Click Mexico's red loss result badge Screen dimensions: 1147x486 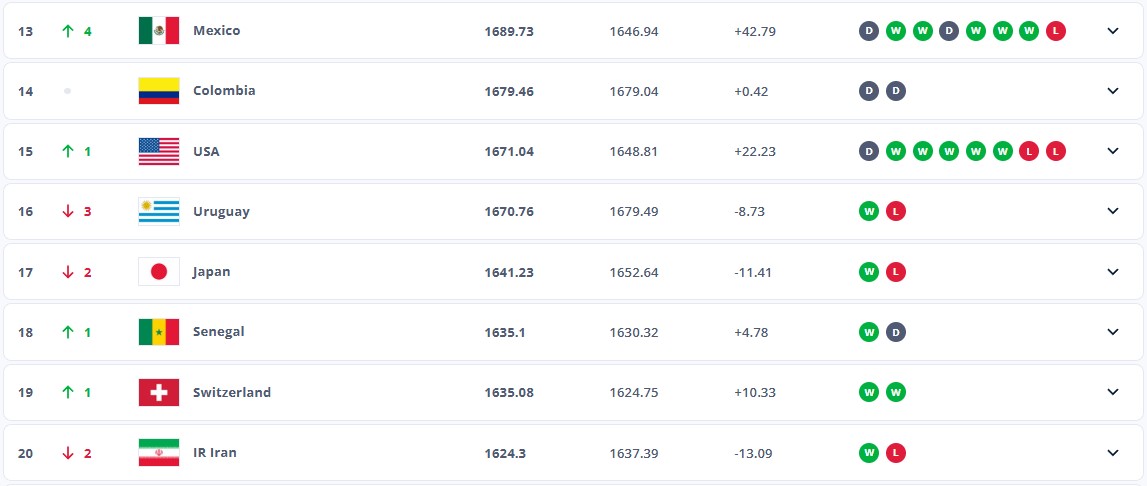click(x=1056, y=31)
